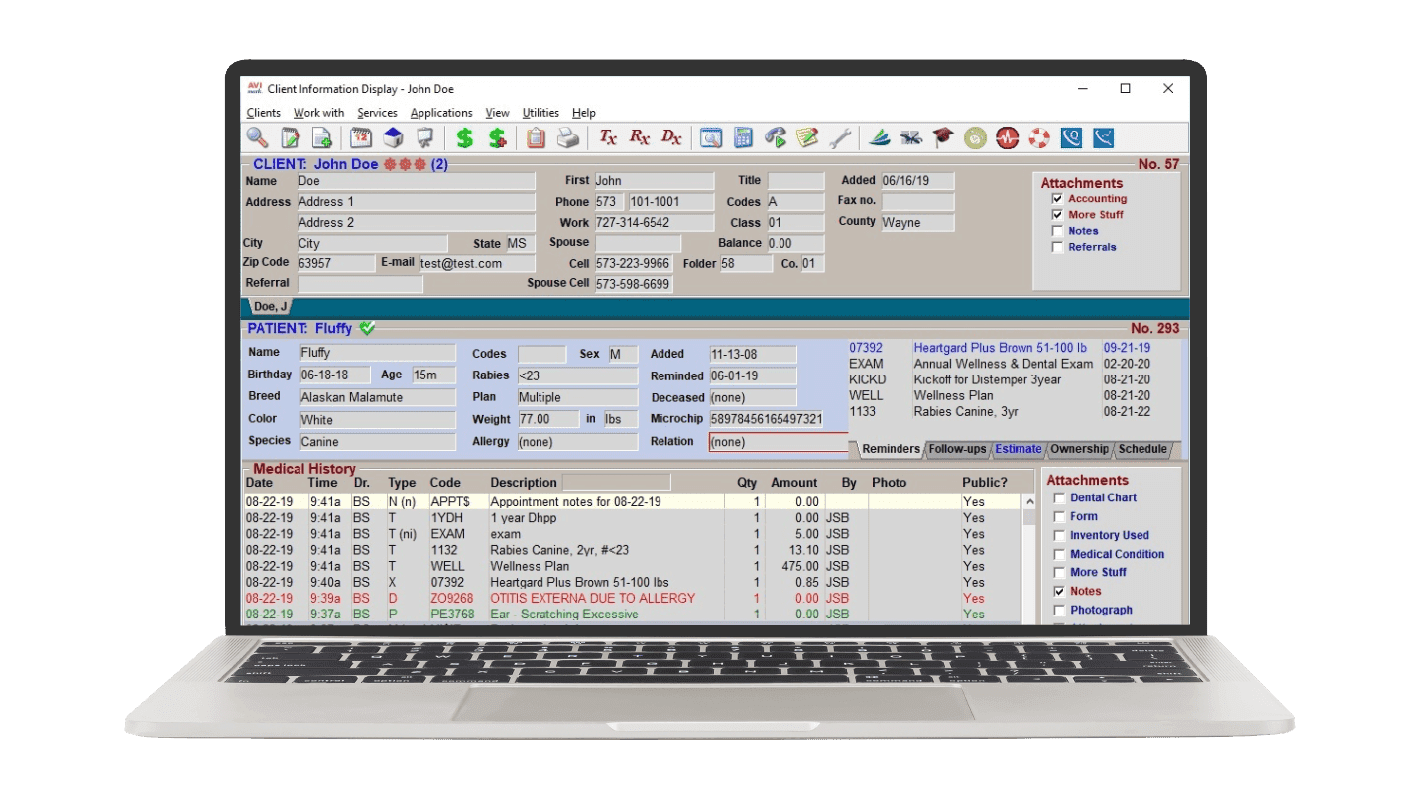
Task: Switch to the Estimate tab
Action: (x=1018, y=449)
